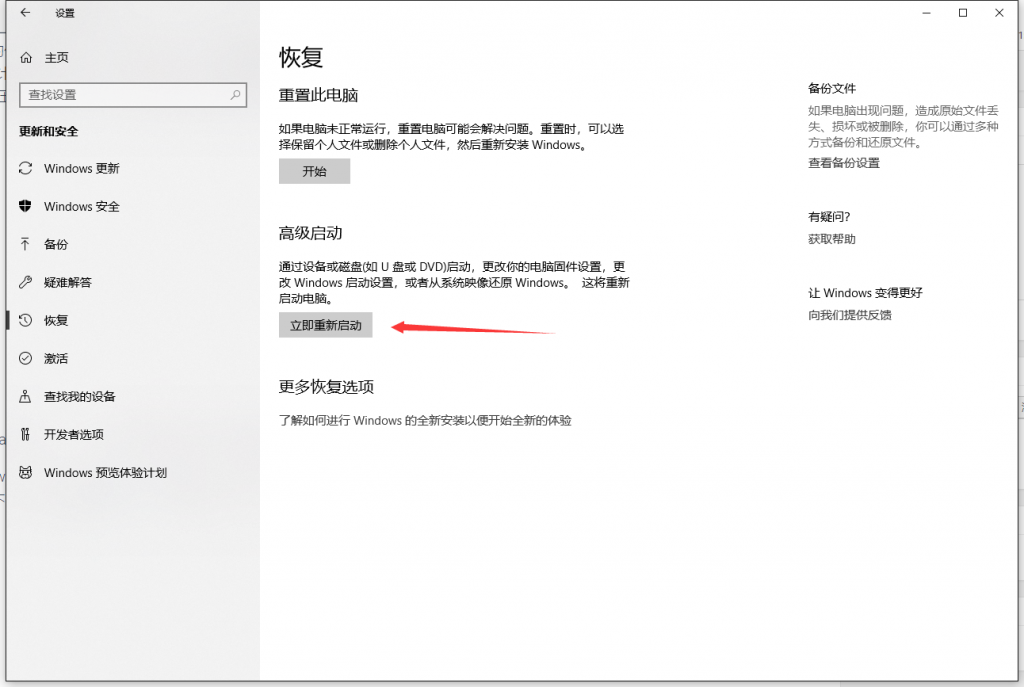Select 恢复 in the sidebar
Viewport: 1024px width, 687px height.
(x=56, y=321)
